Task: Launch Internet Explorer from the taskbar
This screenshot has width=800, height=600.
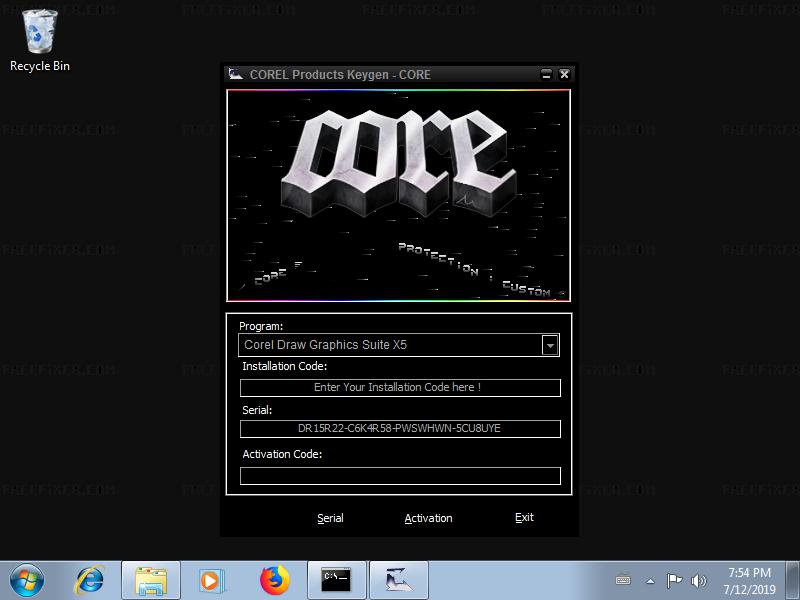Action: pos(90,581)
